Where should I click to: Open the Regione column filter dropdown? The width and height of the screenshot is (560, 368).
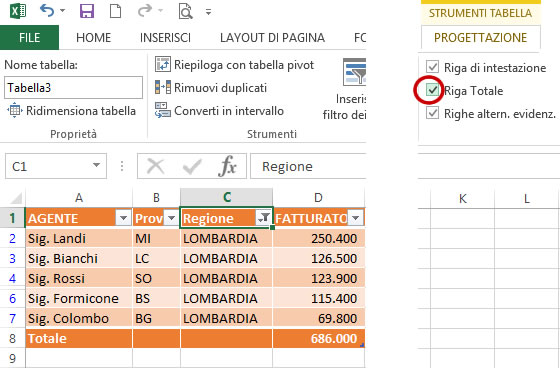coord(263,218)
